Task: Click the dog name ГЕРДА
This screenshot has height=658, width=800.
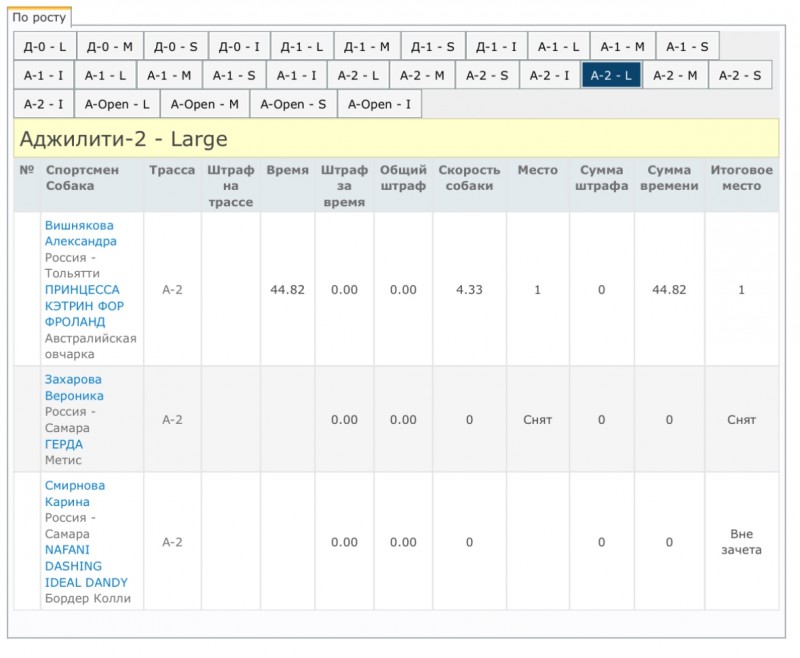Action: coord(64,444)
